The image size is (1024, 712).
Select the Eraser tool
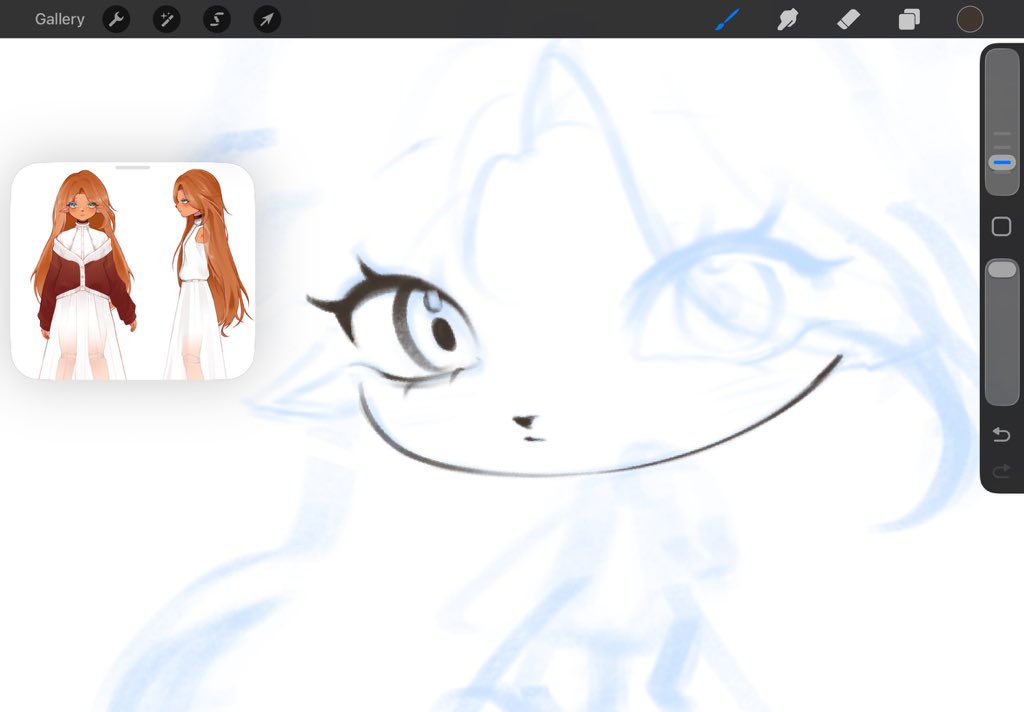848,19
